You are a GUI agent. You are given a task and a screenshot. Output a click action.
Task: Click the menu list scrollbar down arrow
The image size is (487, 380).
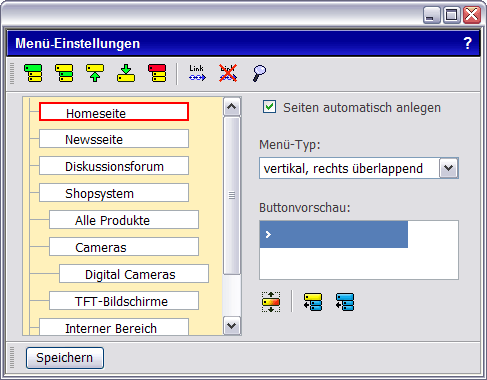(x=232, y=325)
